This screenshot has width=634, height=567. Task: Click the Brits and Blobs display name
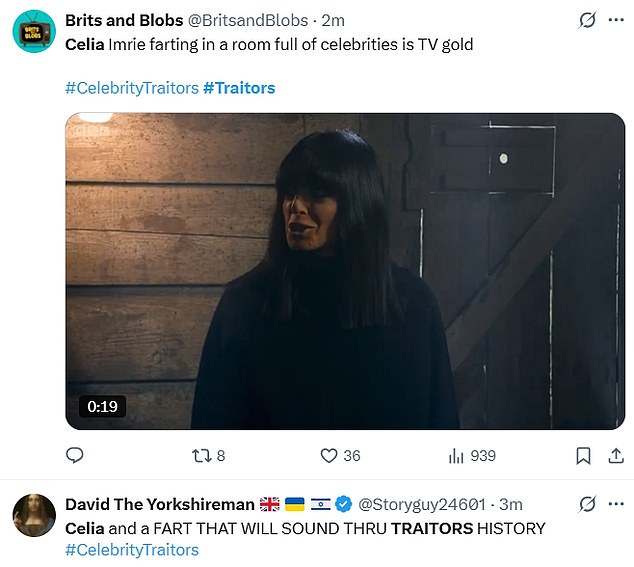(x=124, y=21)
